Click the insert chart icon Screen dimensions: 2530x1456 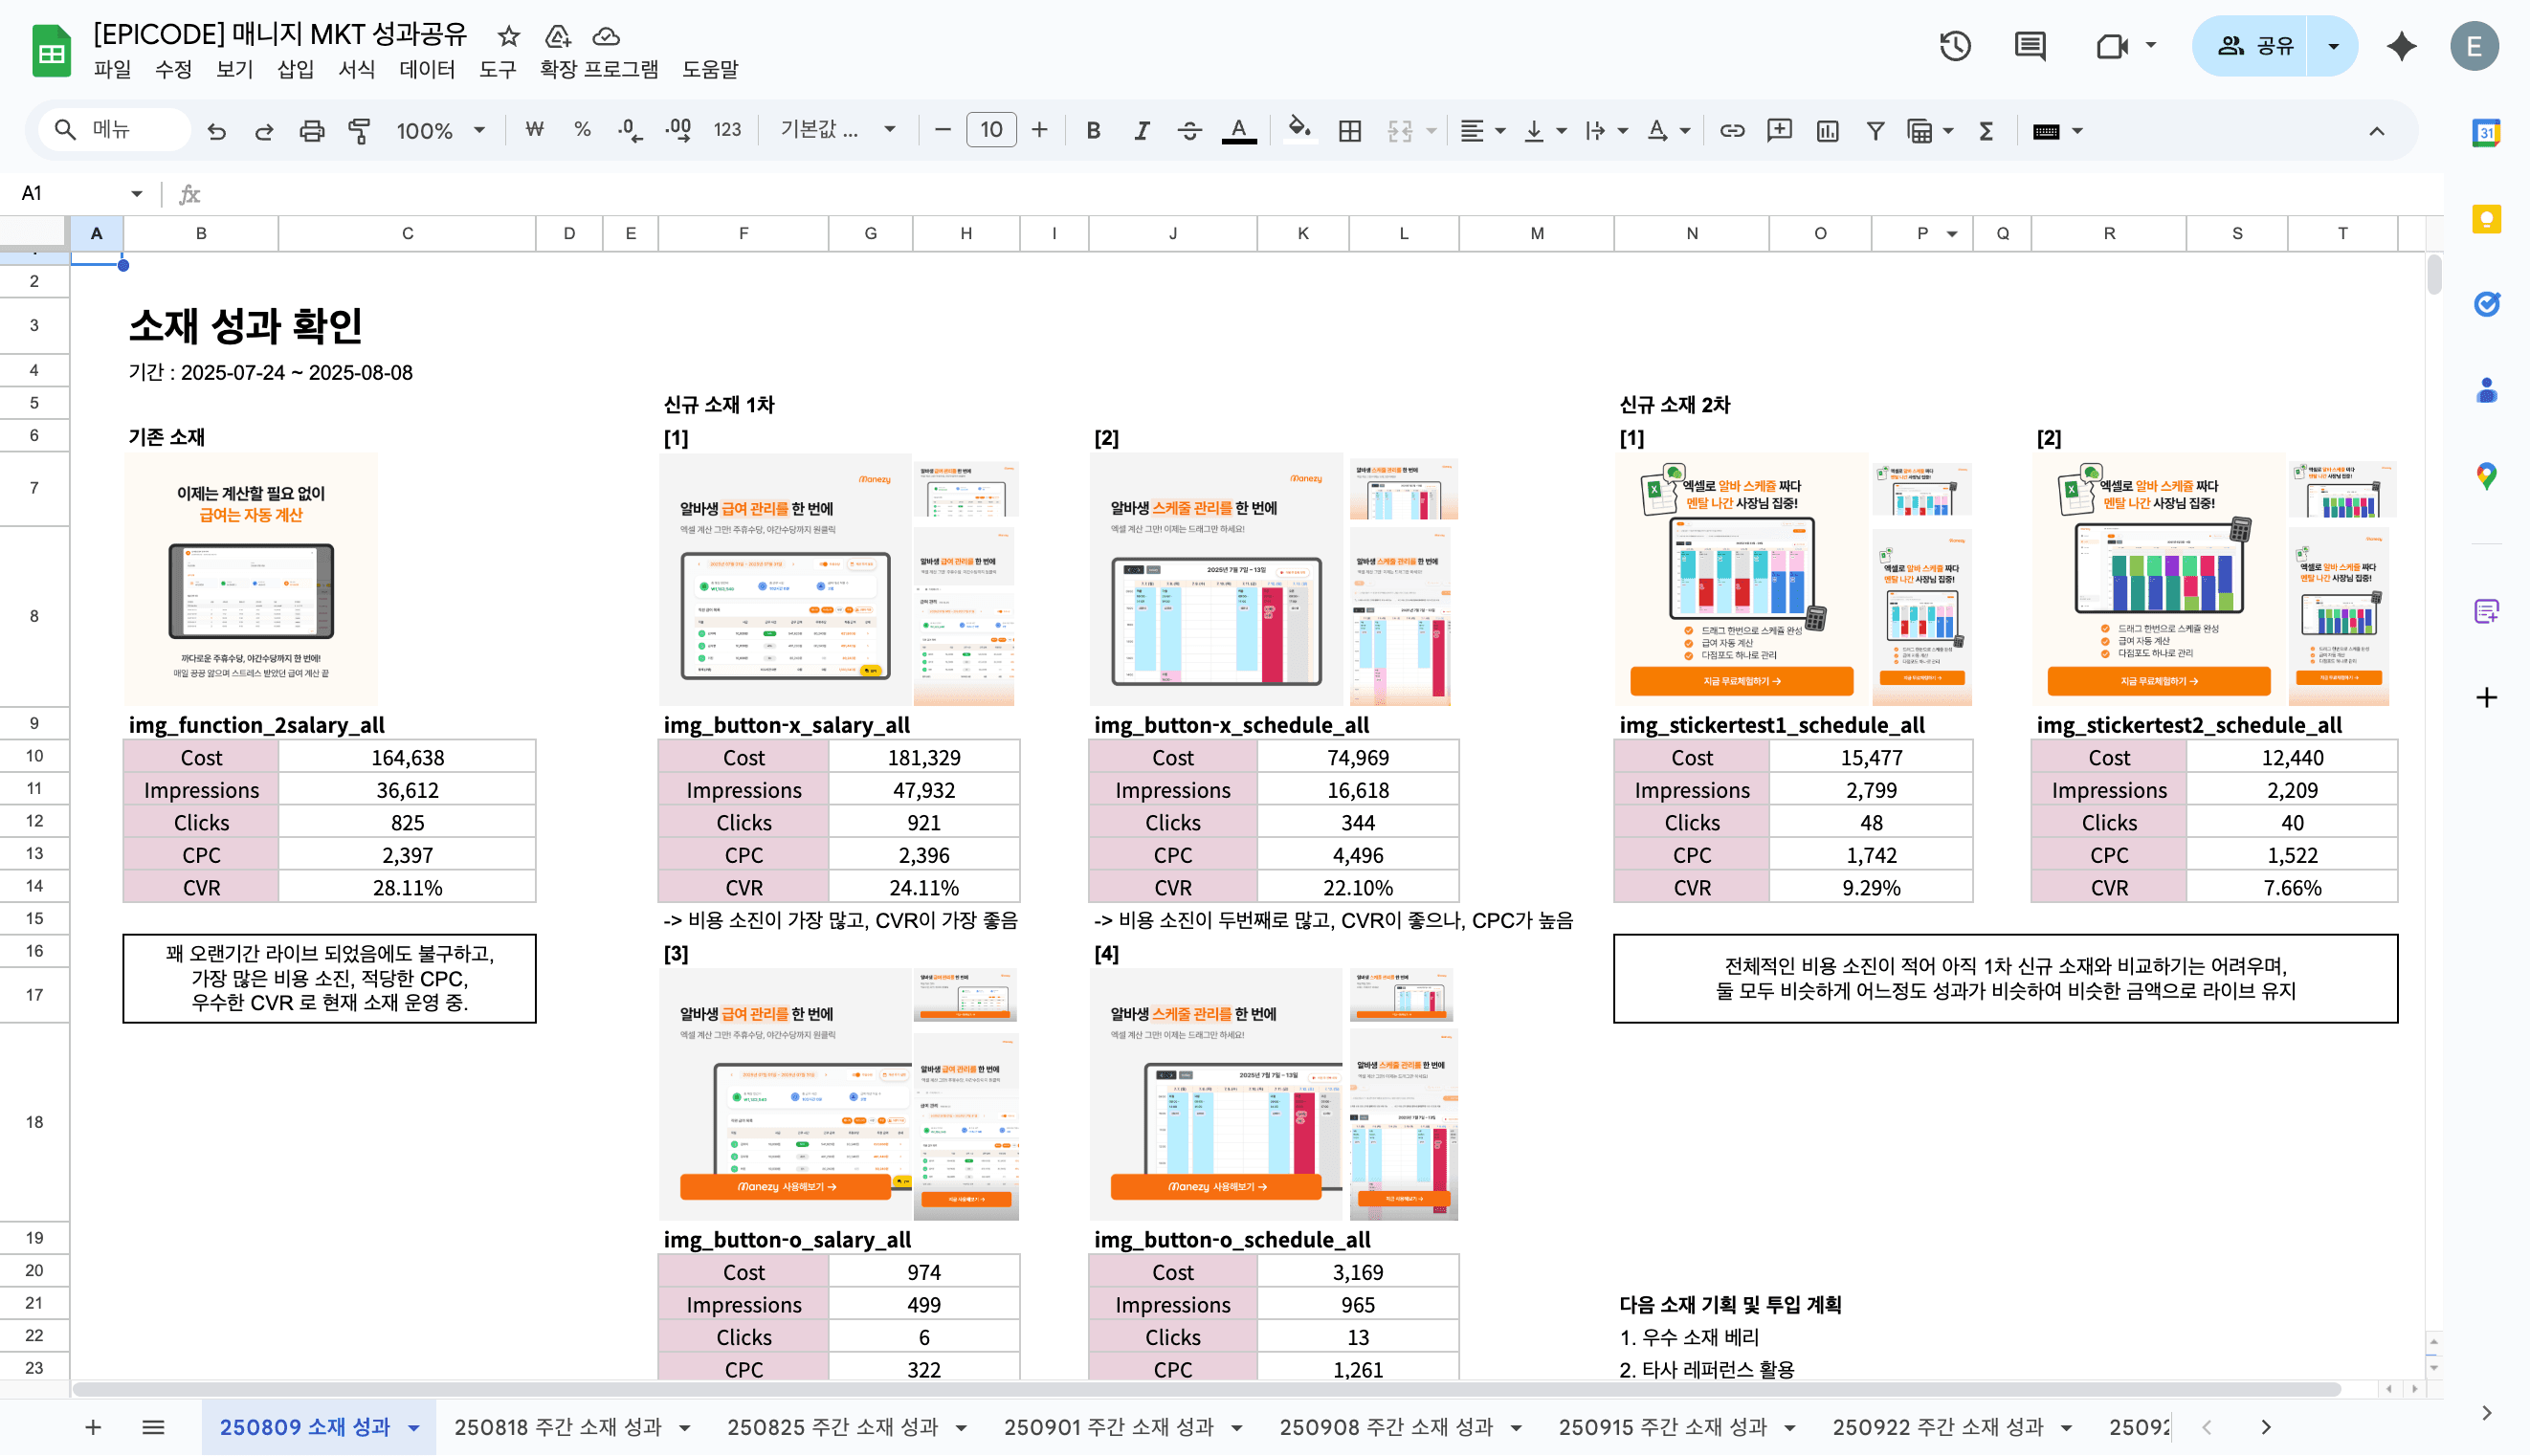[x=1827, y=131]
